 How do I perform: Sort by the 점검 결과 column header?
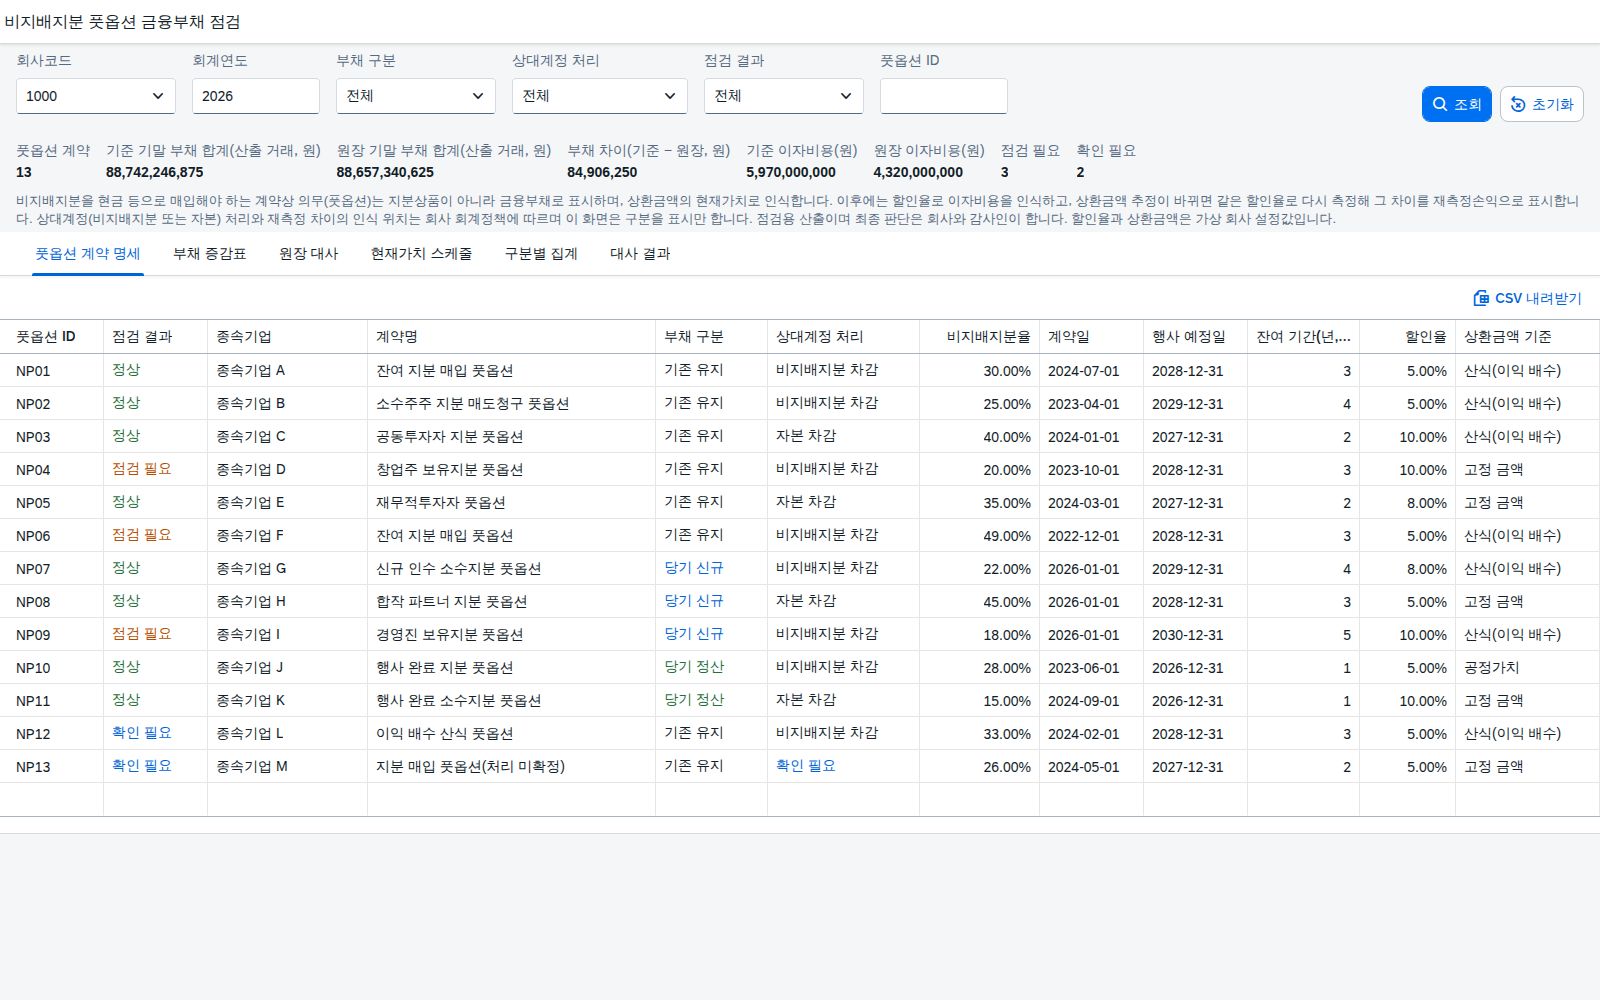click(x=155, y=337)
